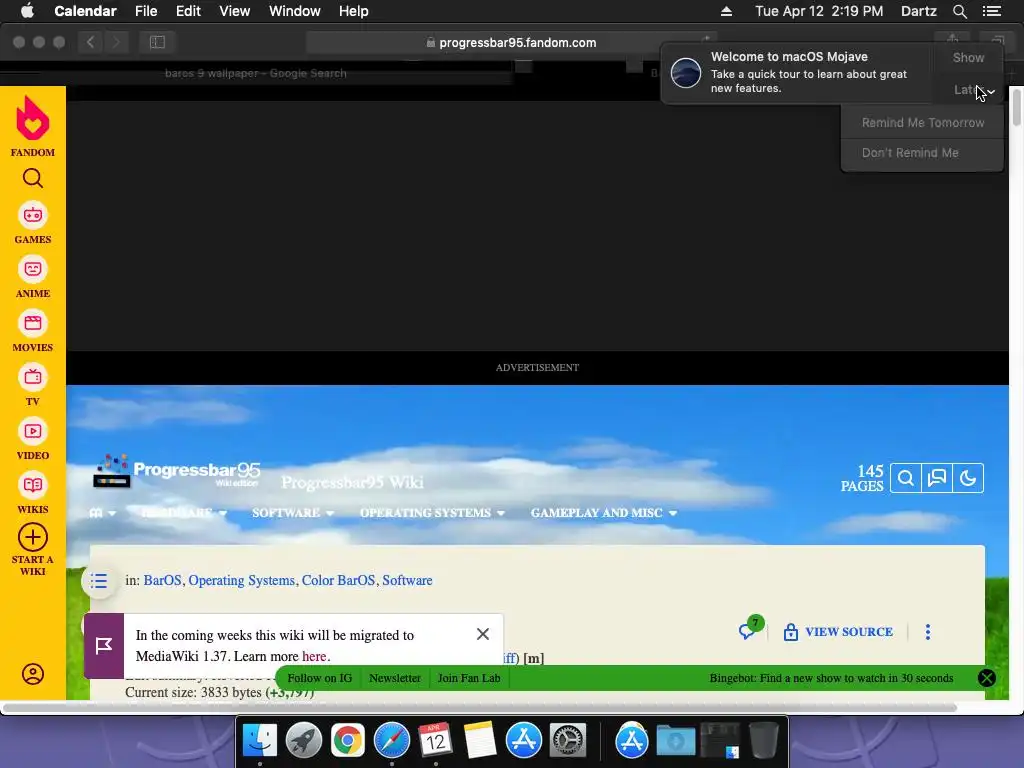Choose Don't Remind Me option
Viewport: 1024px width, 768px height.
tap(922, 153)
